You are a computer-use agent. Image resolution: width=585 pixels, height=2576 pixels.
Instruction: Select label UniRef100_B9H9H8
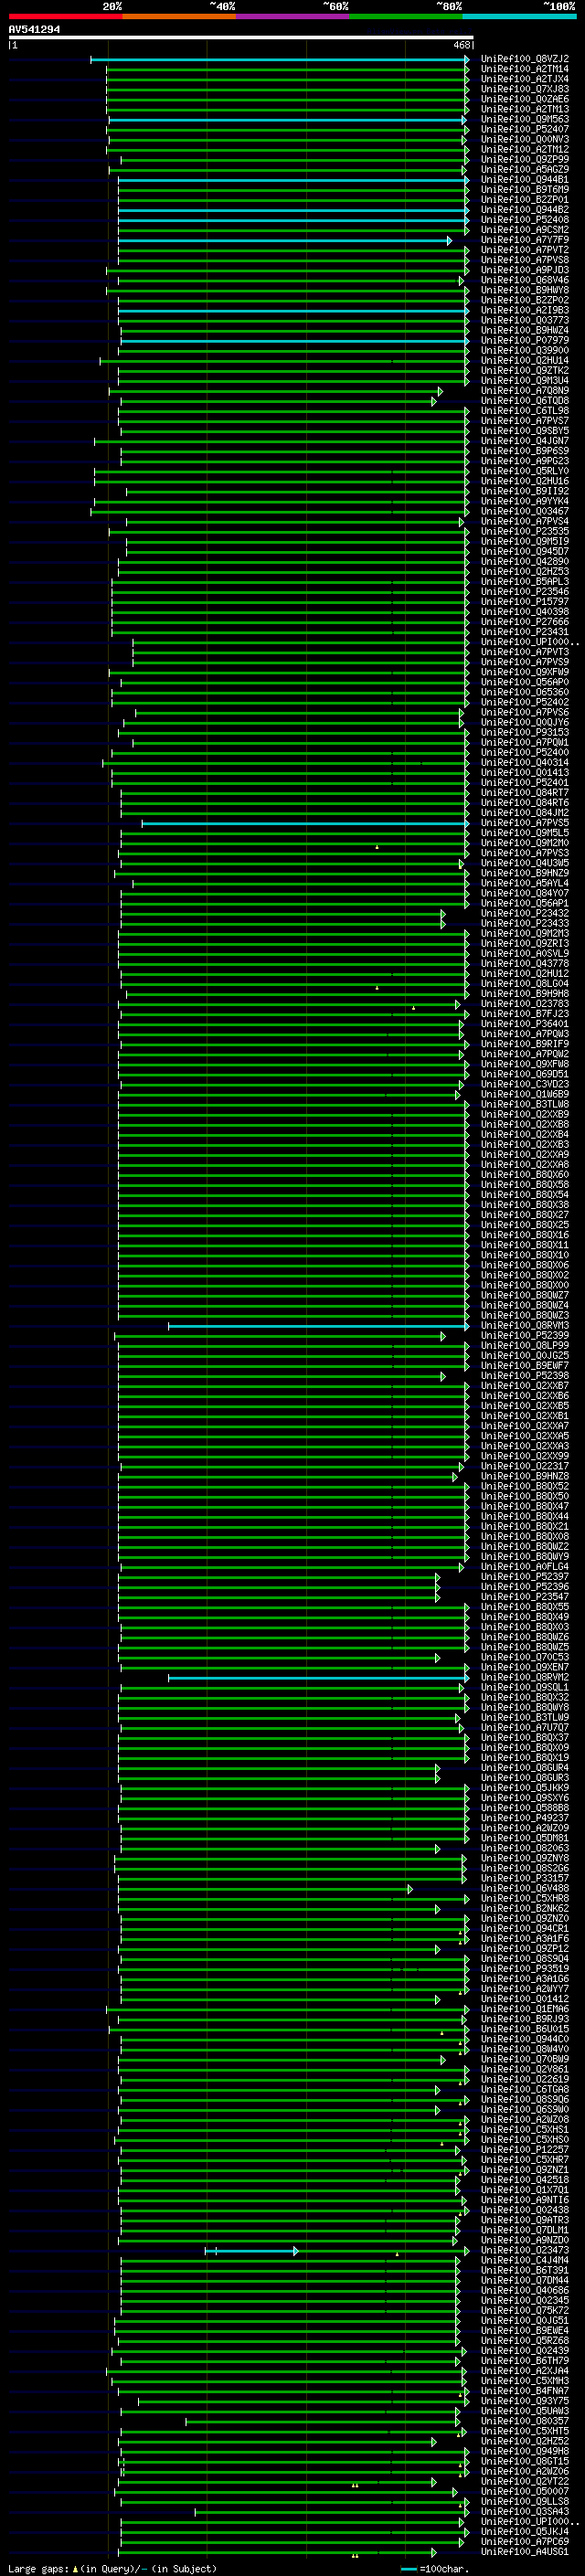(524, 994)
